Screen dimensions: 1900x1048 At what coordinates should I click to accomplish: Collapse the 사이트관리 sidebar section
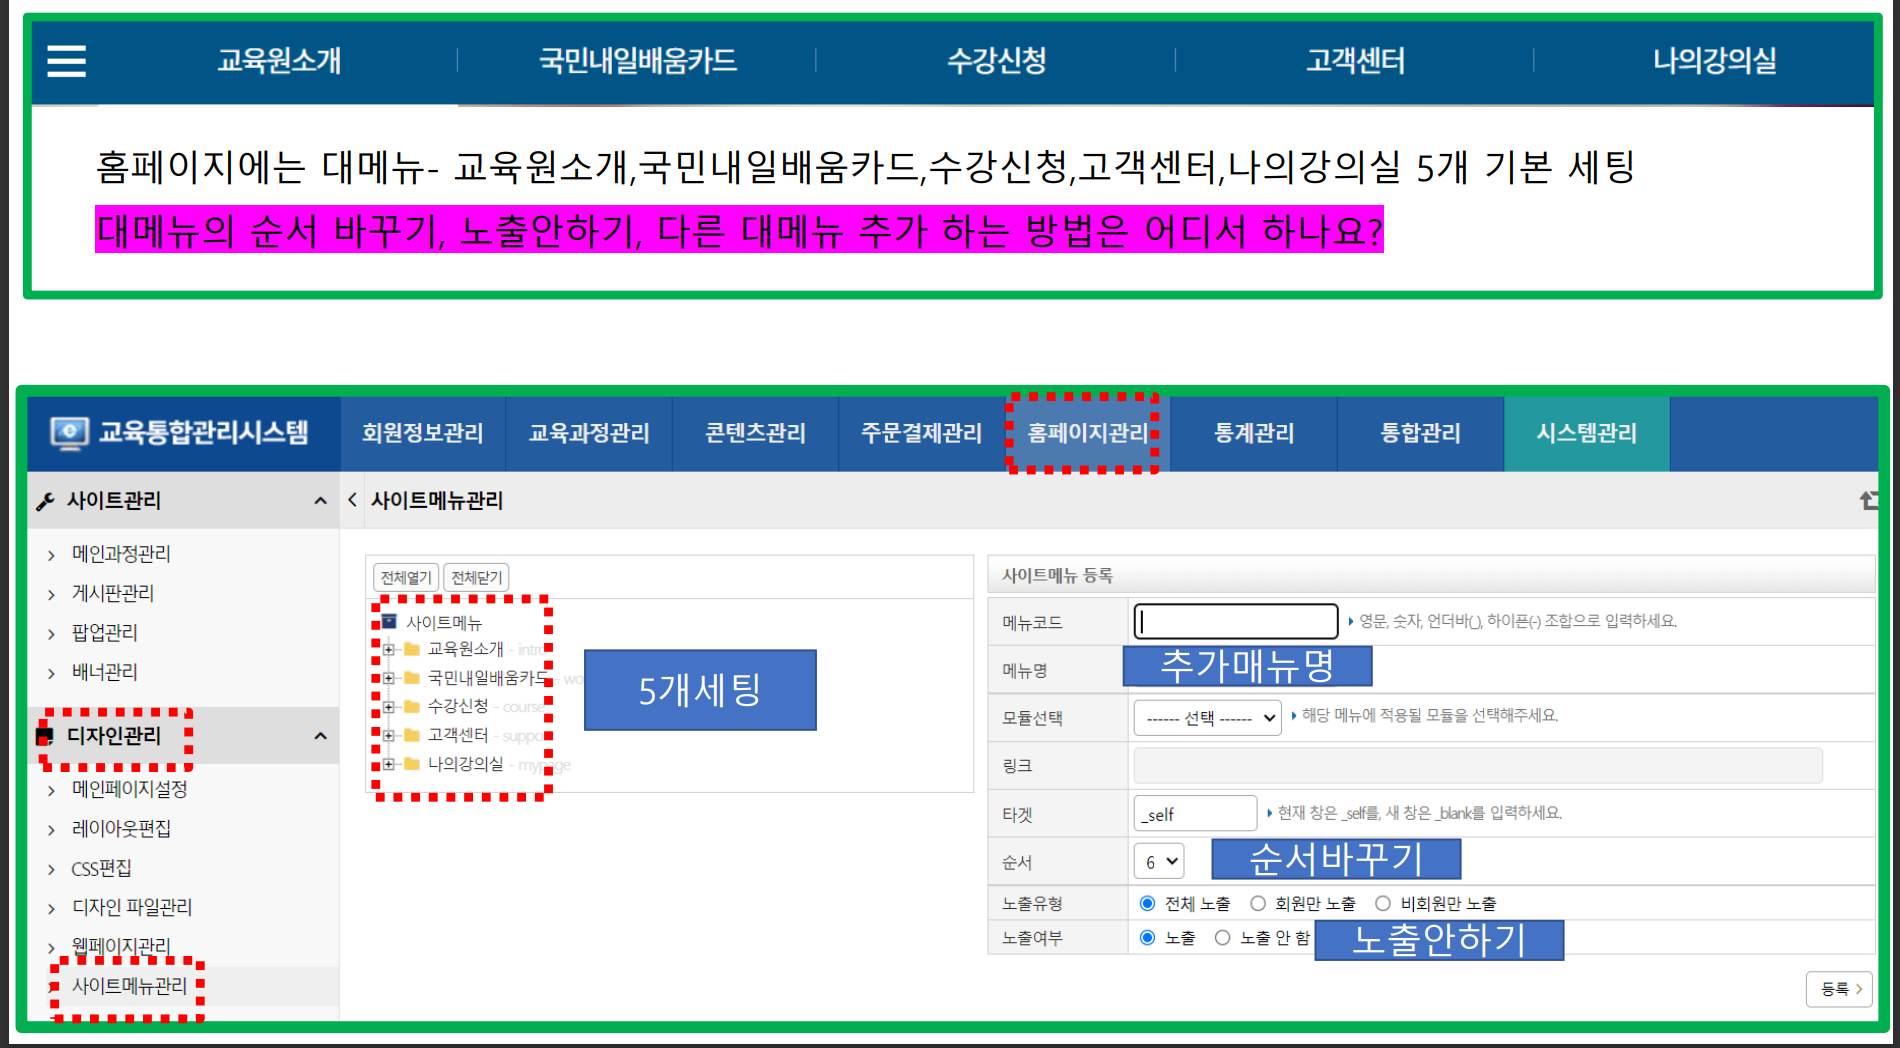click(320, 501)
